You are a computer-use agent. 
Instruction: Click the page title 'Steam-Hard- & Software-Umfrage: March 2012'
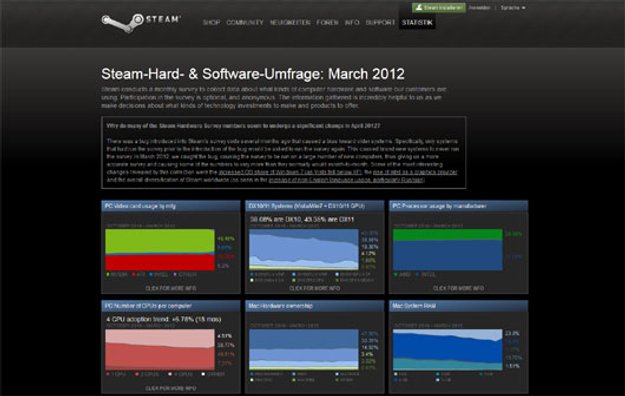[253, 74]
